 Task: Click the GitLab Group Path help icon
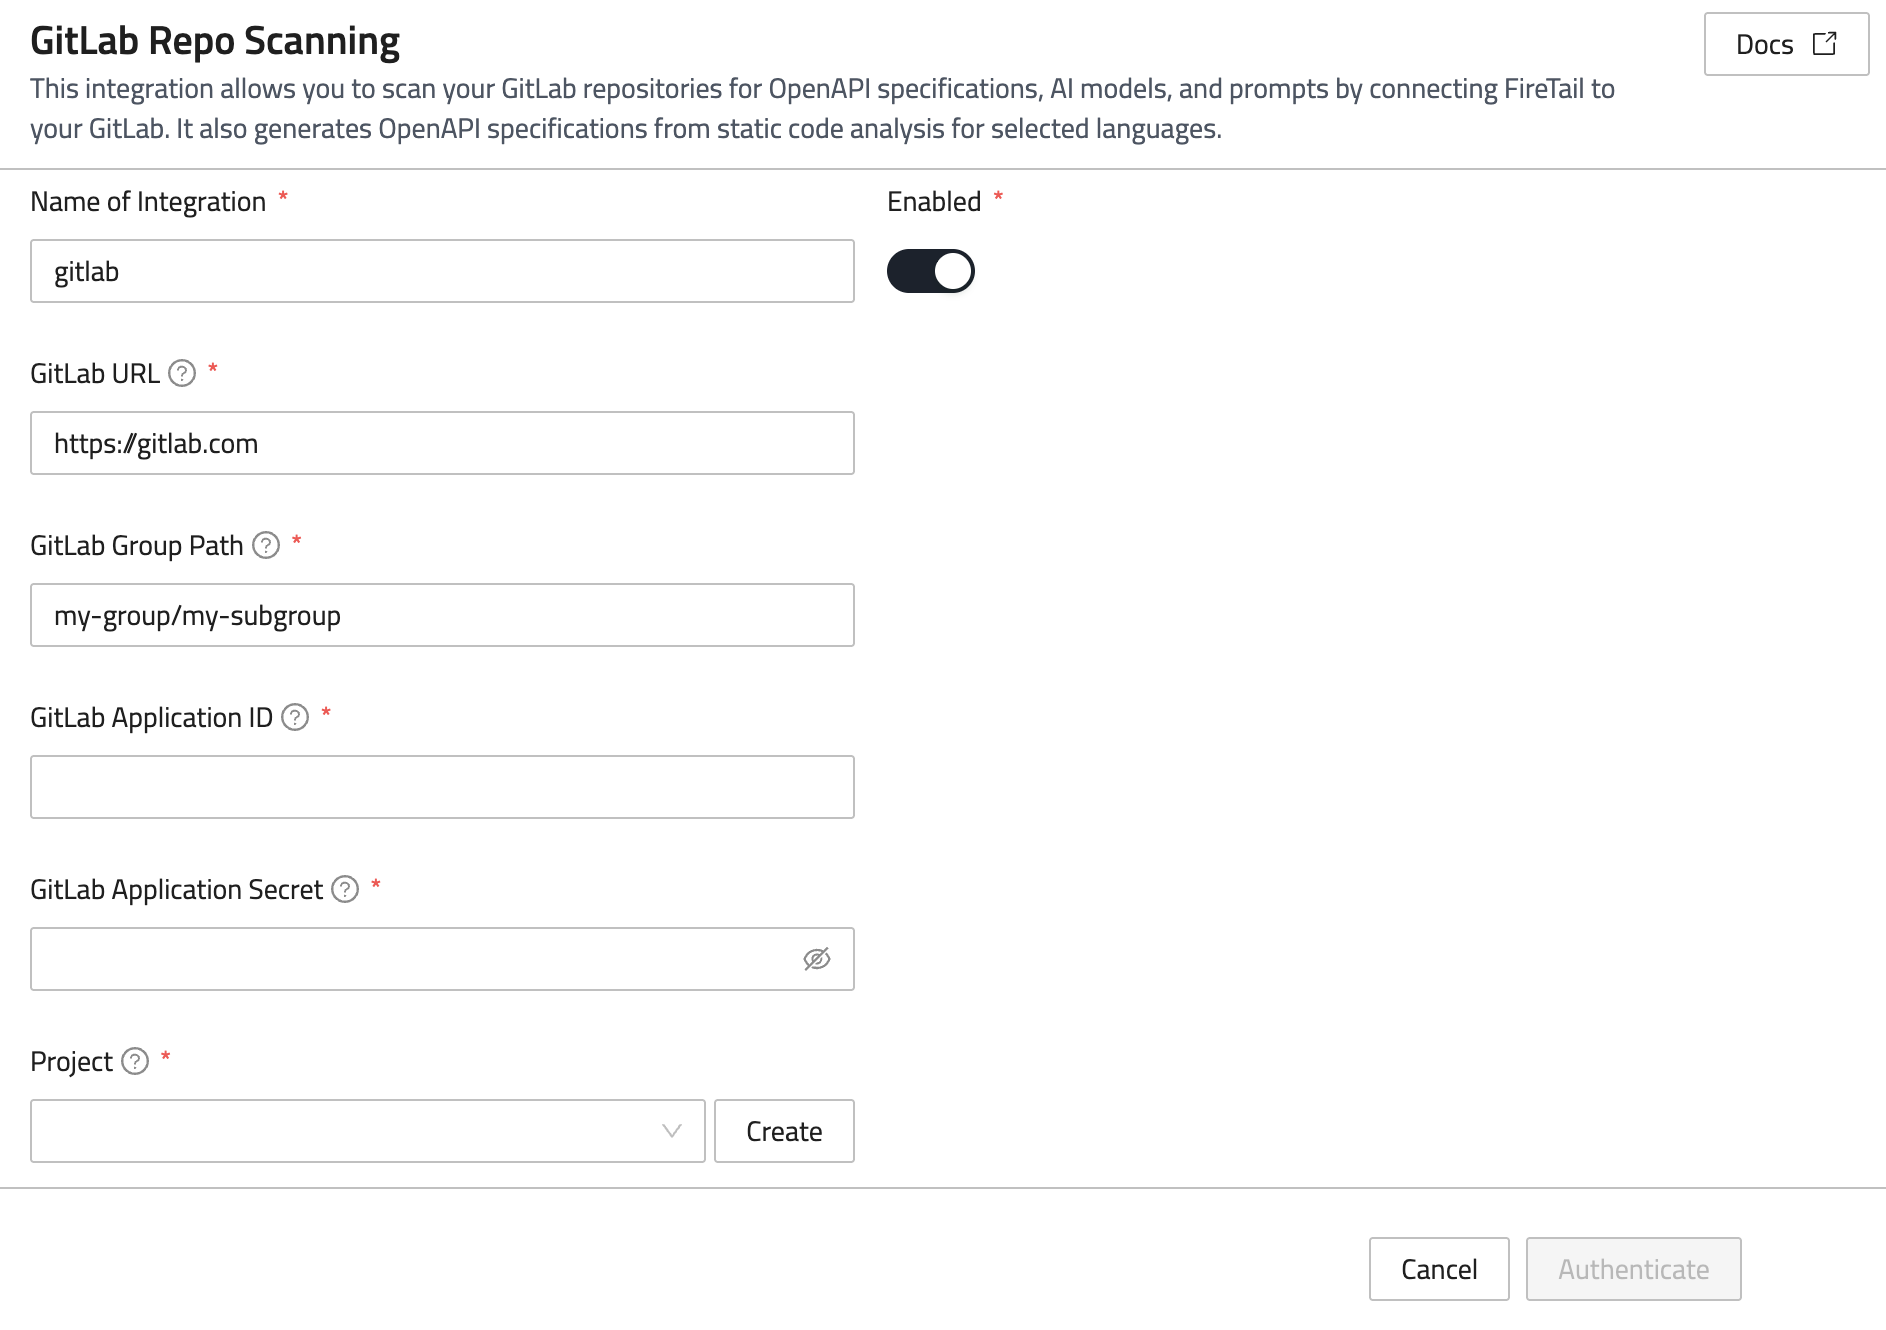pyautogui.click(x=266, y=546)
